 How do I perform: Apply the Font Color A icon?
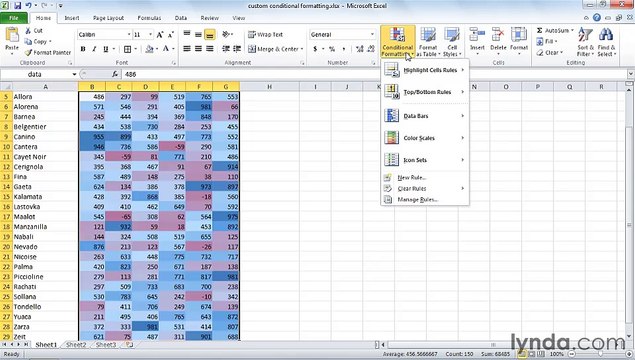tap(166, 49)
